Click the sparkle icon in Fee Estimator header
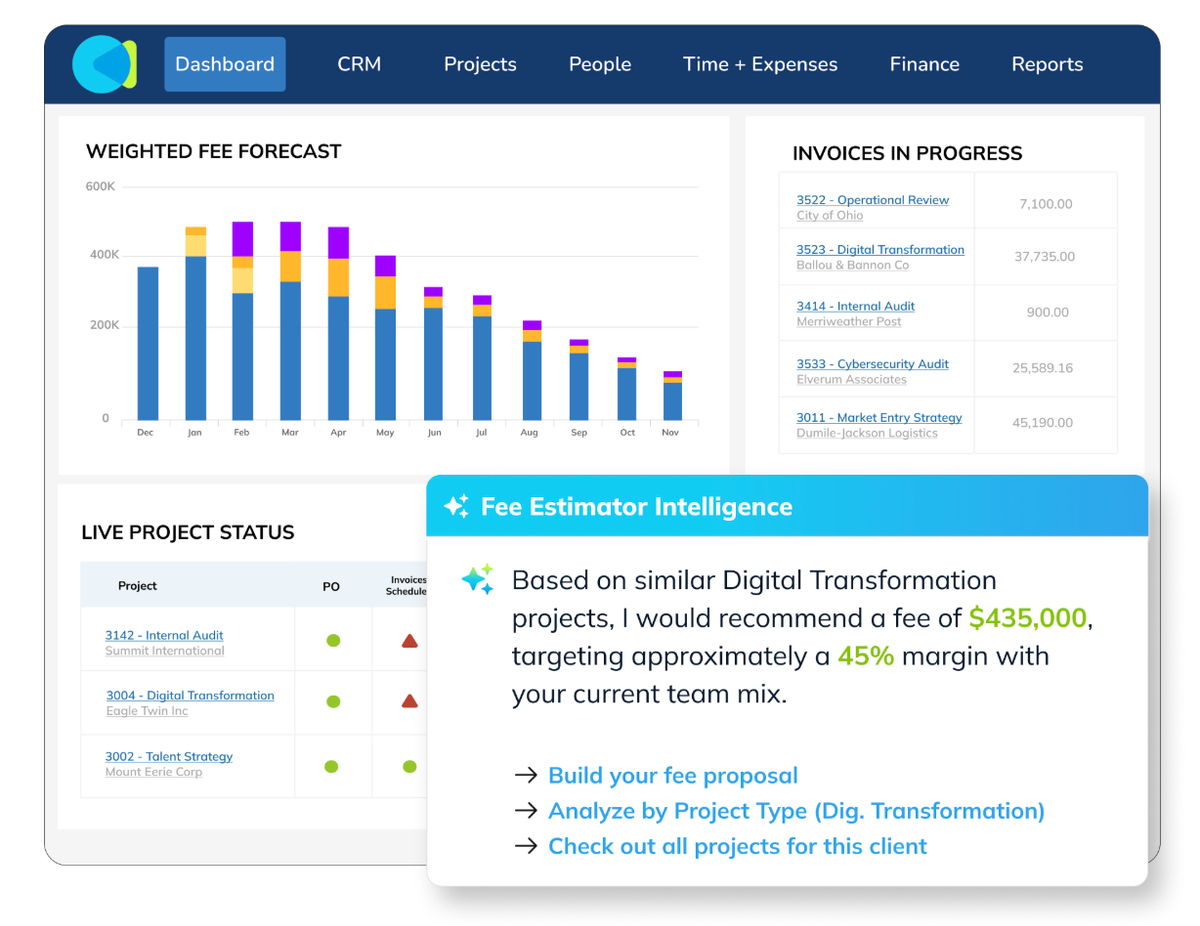Viewport: 1200px width, 926px height. 456,507
